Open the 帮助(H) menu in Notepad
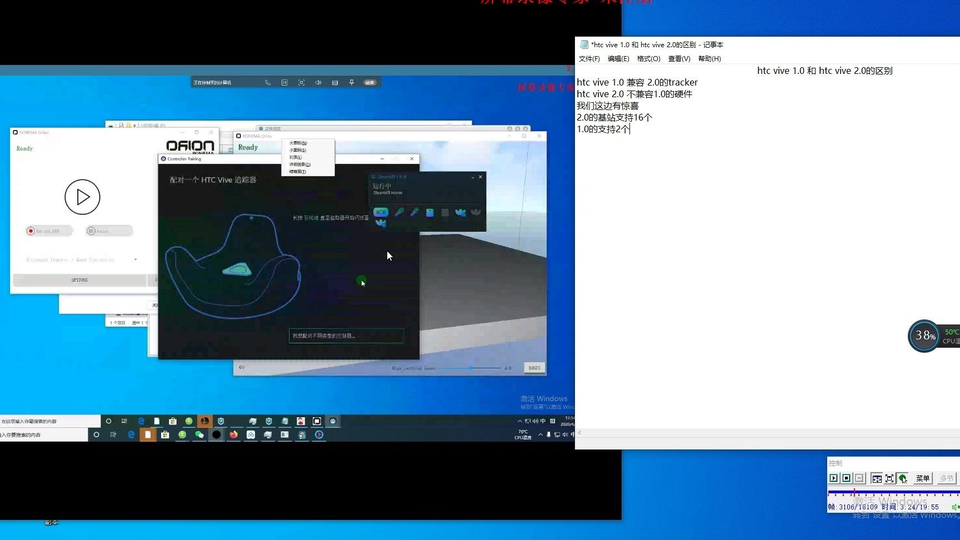 pyautogui.click(x=710, y=59)
